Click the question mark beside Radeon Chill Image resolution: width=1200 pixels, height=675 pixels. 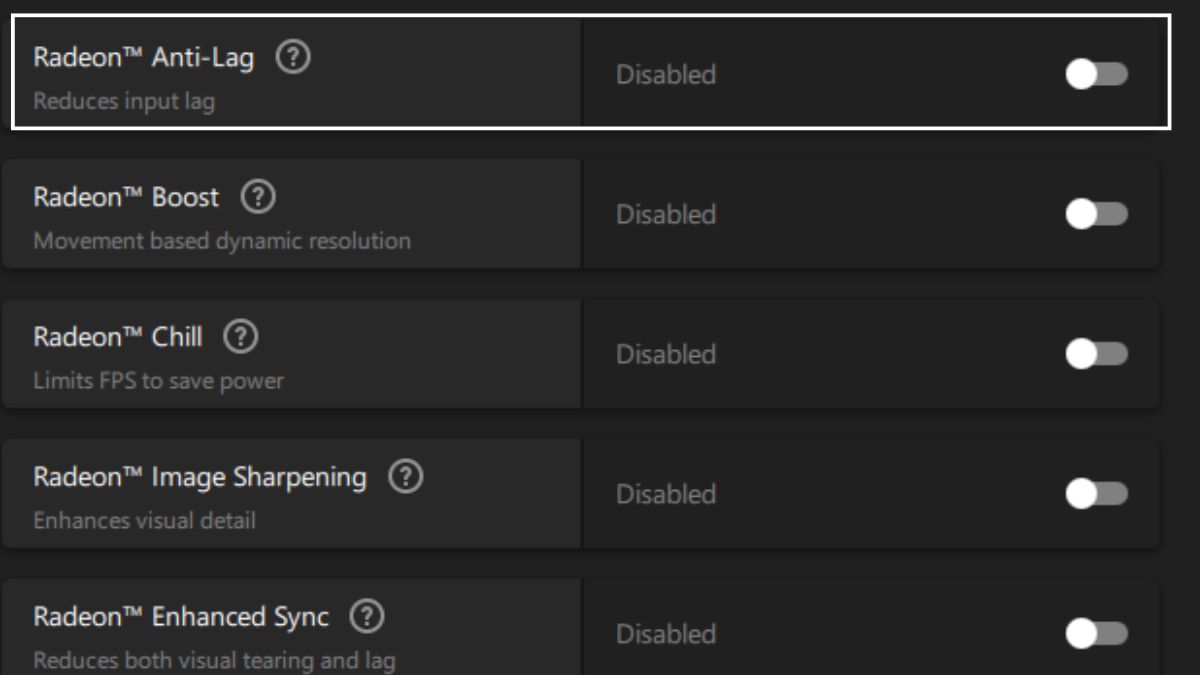pos(241,337)
